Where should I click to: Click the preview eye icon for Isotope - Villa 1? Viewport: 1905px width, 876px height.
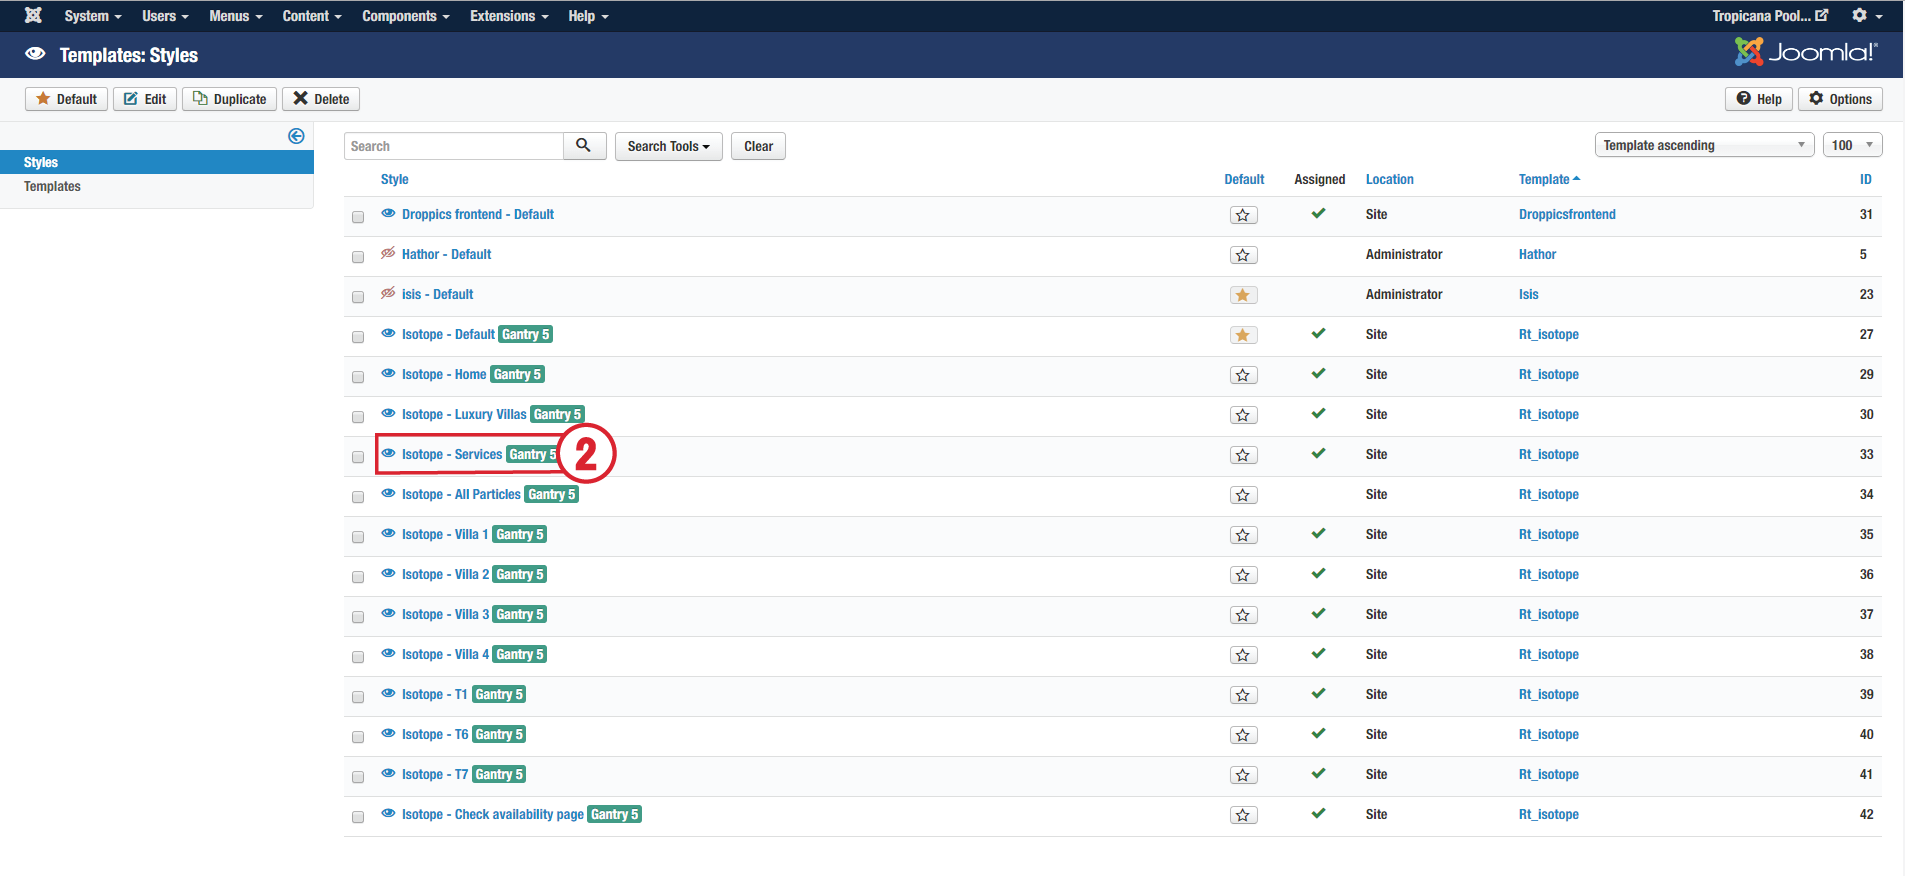coord(388,533)
